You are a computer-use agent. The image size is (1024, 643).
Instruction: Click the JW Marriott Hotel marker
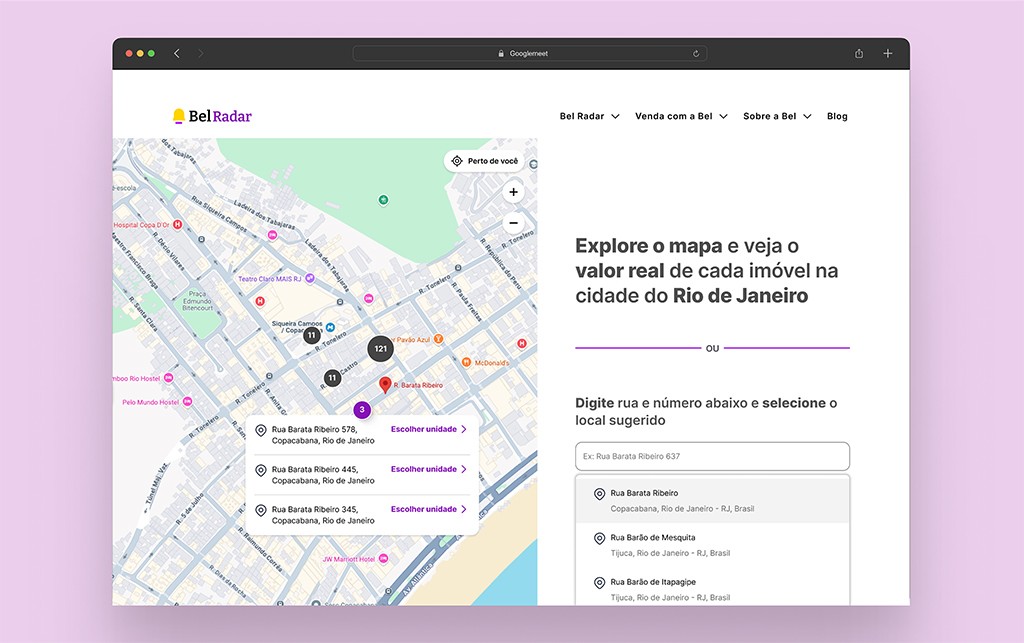coord(383,559)
